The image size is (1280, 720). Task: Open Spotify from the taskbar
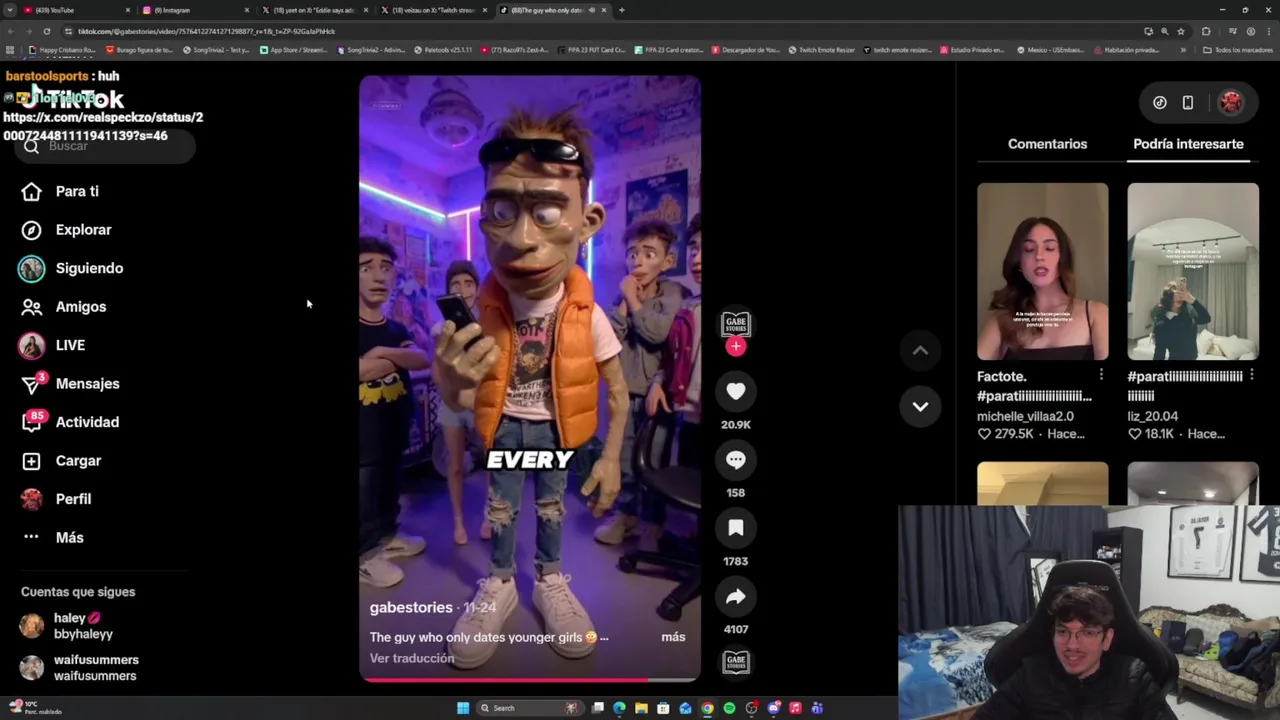(x=729, y=708)
